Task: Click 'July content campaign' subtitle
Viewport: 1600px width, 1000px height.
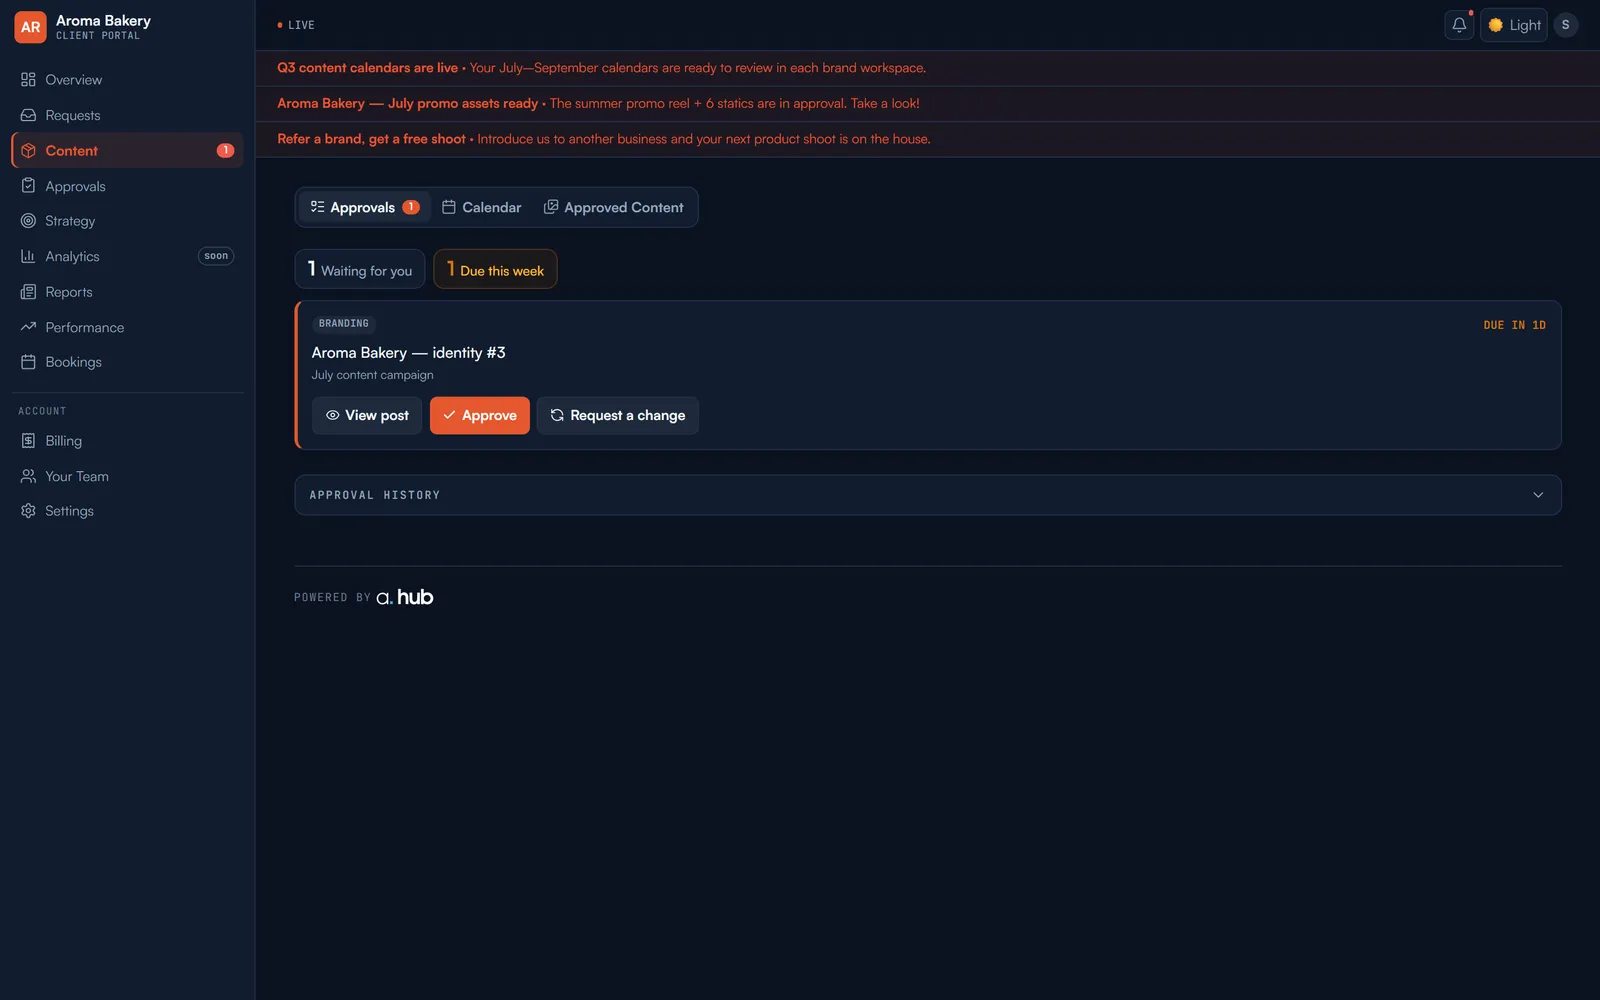Action: 372,375
